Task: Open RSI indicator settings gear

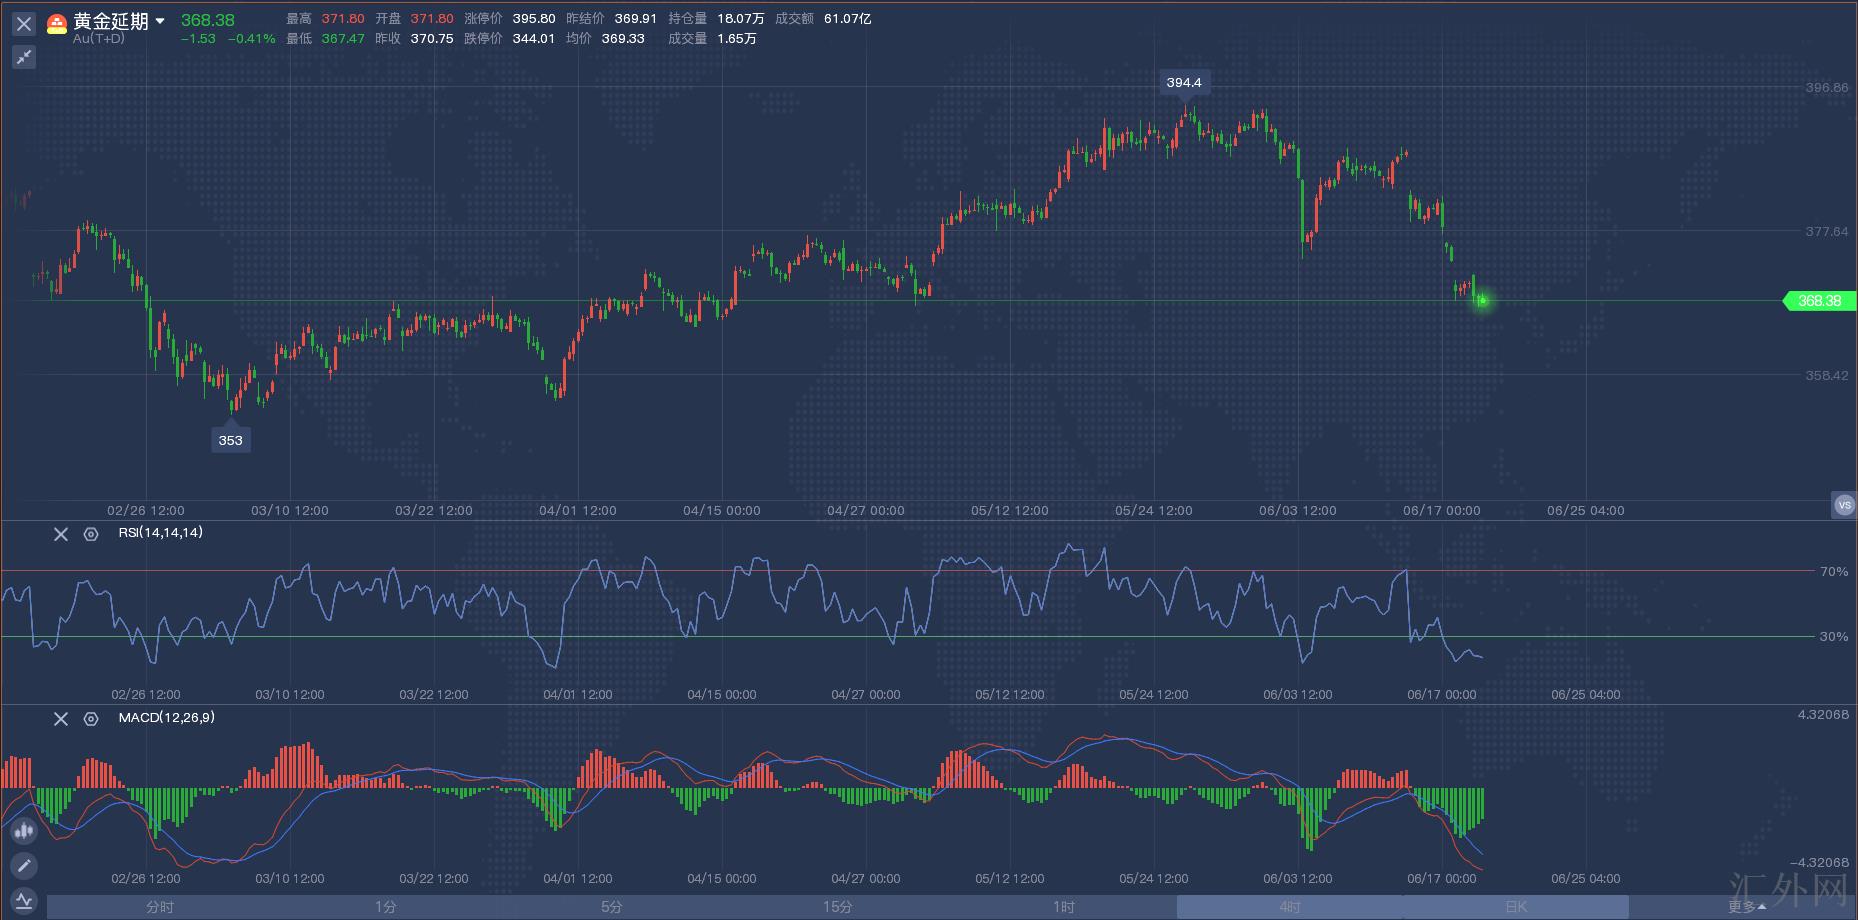Action: (x=91, y=534)
